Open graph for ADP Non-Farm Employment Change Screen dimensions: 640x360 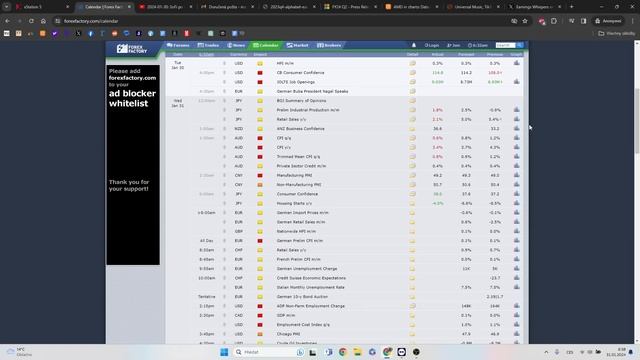click(517, 306)
